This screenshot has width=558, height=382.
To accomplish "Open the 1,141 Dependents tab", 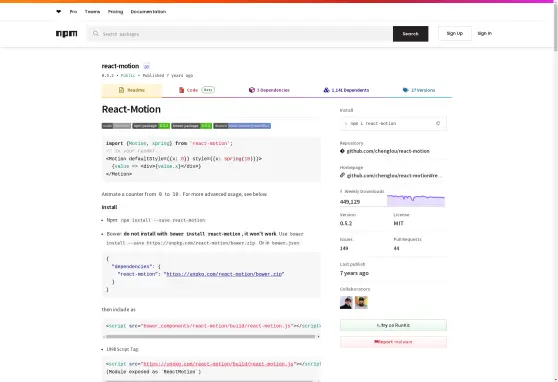I will click(346, 90).
